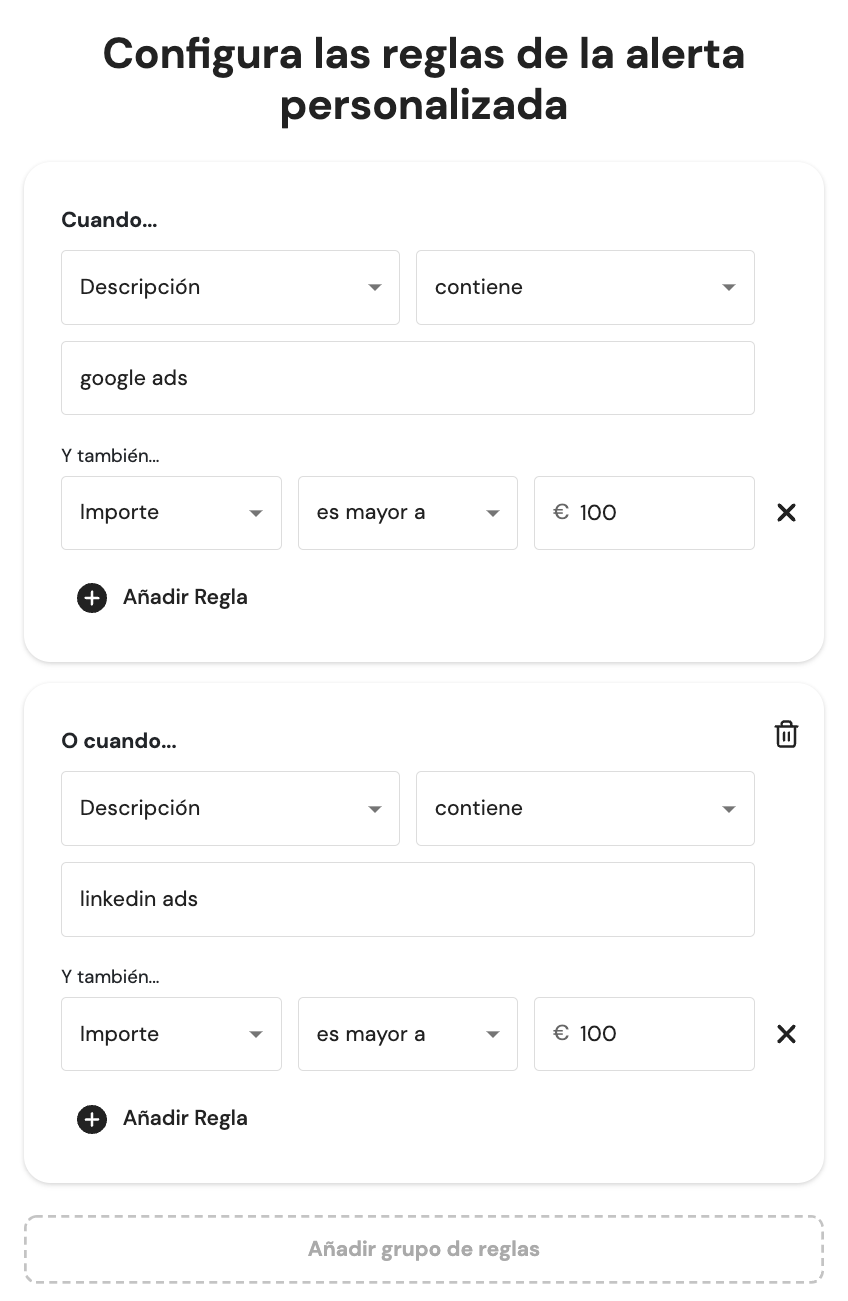The width and height of the screenshot is (848, 1301).
Task: Delete the second rule group with trash icon
Action: coord(786,734)
